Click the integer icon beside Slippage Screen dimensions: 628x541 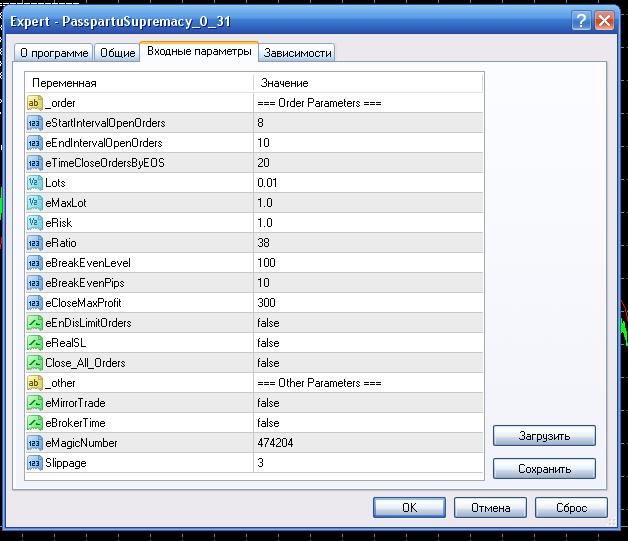tap(35, 463)
